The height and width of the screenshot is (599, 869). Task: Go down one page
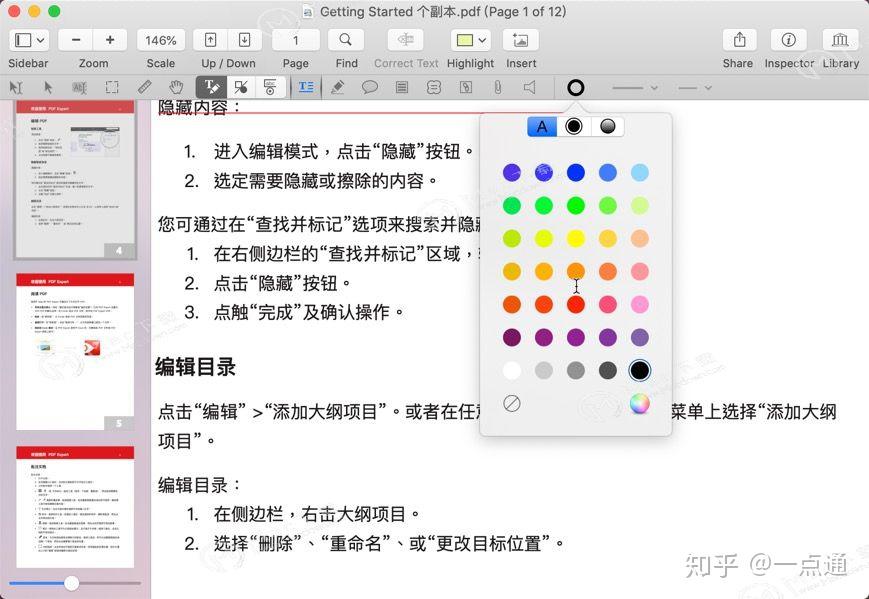(x=244, y=40)
